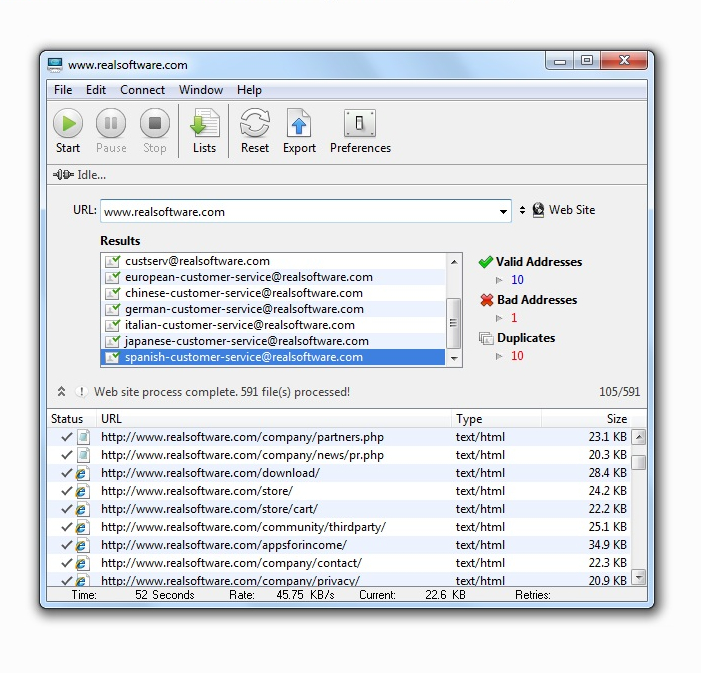Open the URL dropdown list
Image resolution: width=701 pixels, height=673 pixels.
click(x=504, y=211)
